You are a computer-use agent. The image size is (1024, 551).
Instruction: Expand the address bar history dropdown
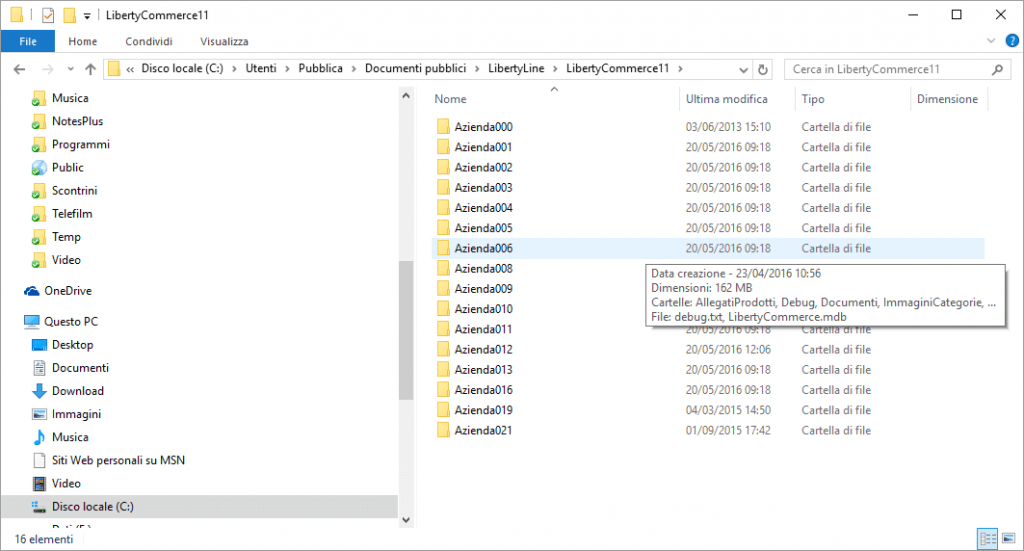tap(743, 69)
